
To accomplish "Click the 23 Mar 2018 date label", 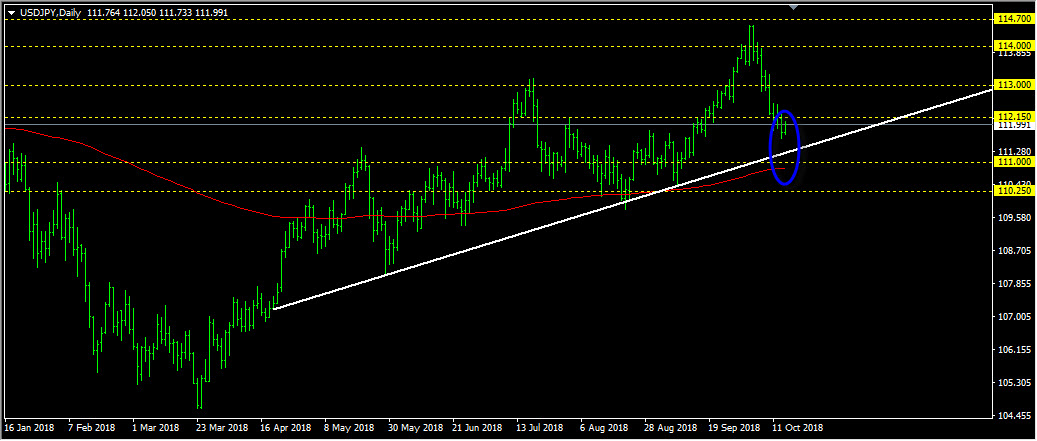I will (222, 427).
